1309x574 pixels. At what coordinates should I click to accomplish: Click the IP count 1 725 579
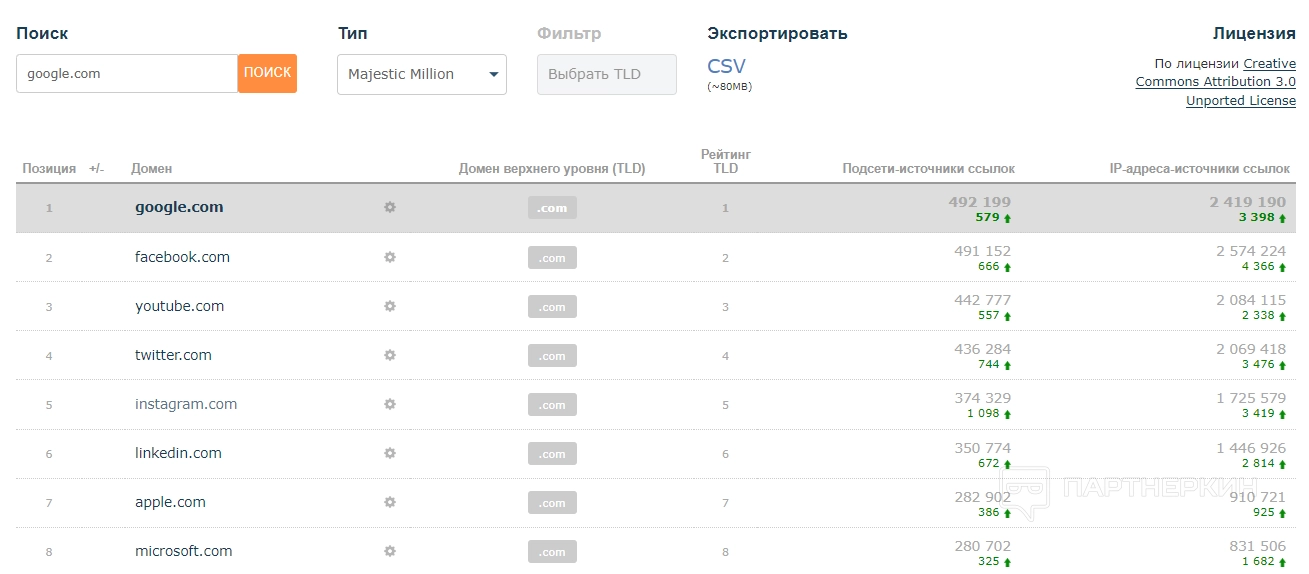1251,398
